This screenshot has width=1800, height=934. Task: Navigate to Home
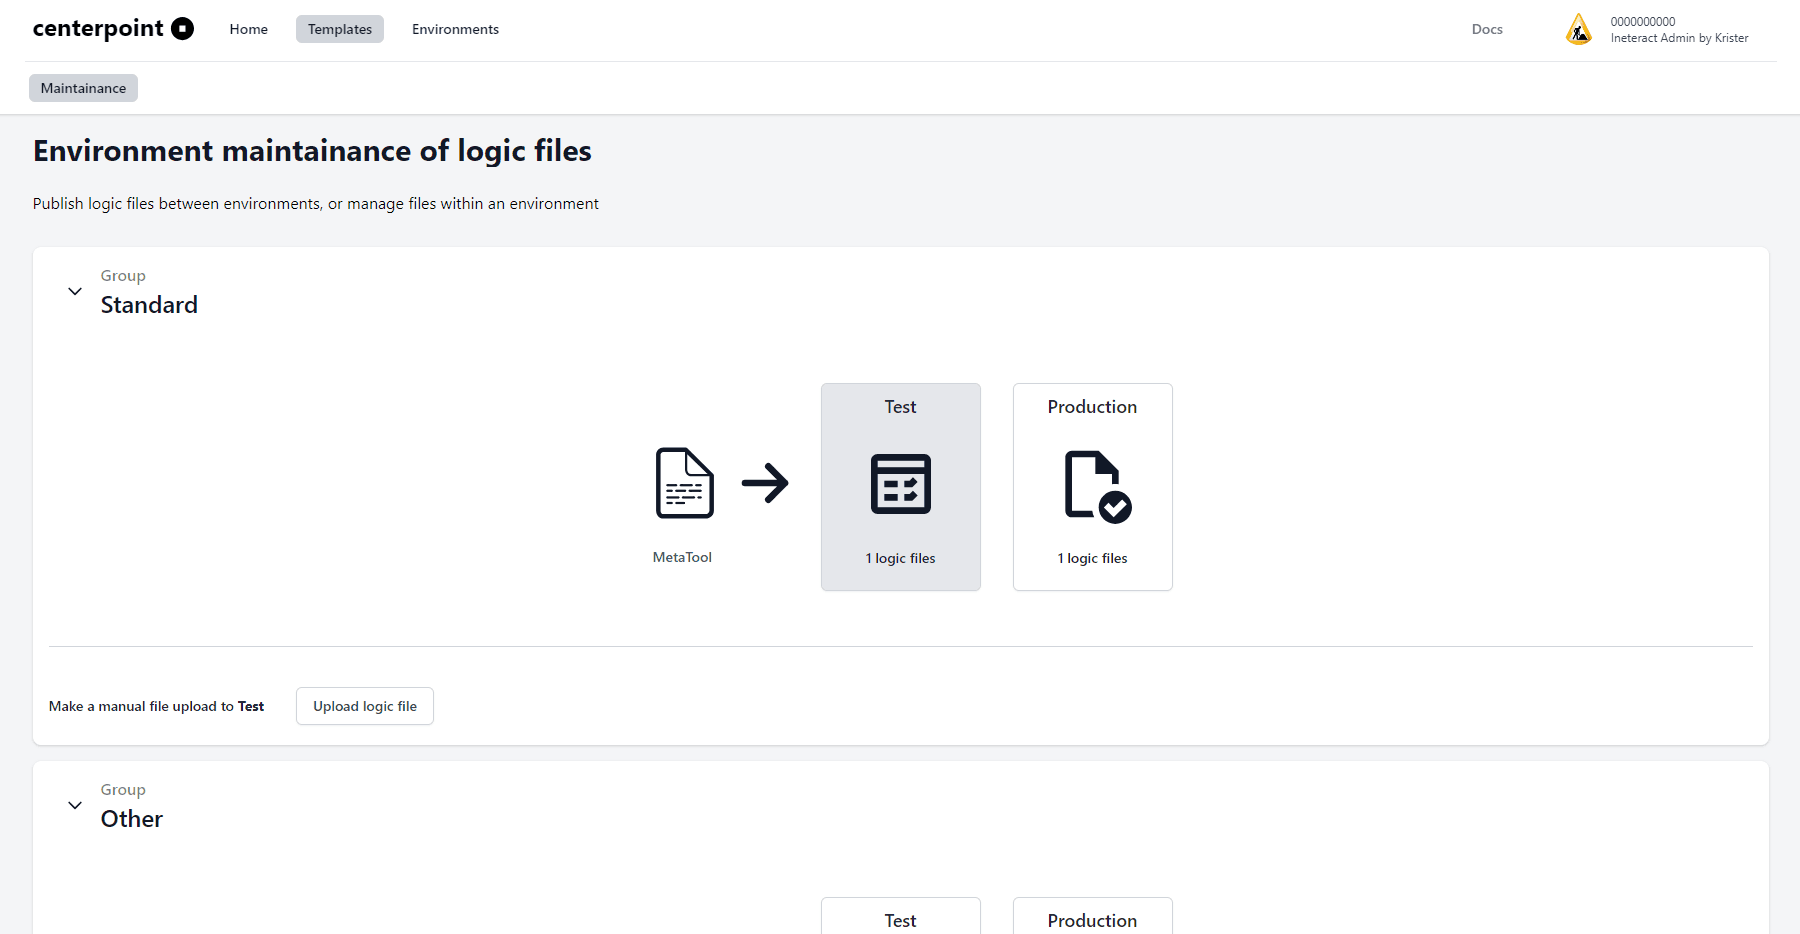click(x=248, y=29)
